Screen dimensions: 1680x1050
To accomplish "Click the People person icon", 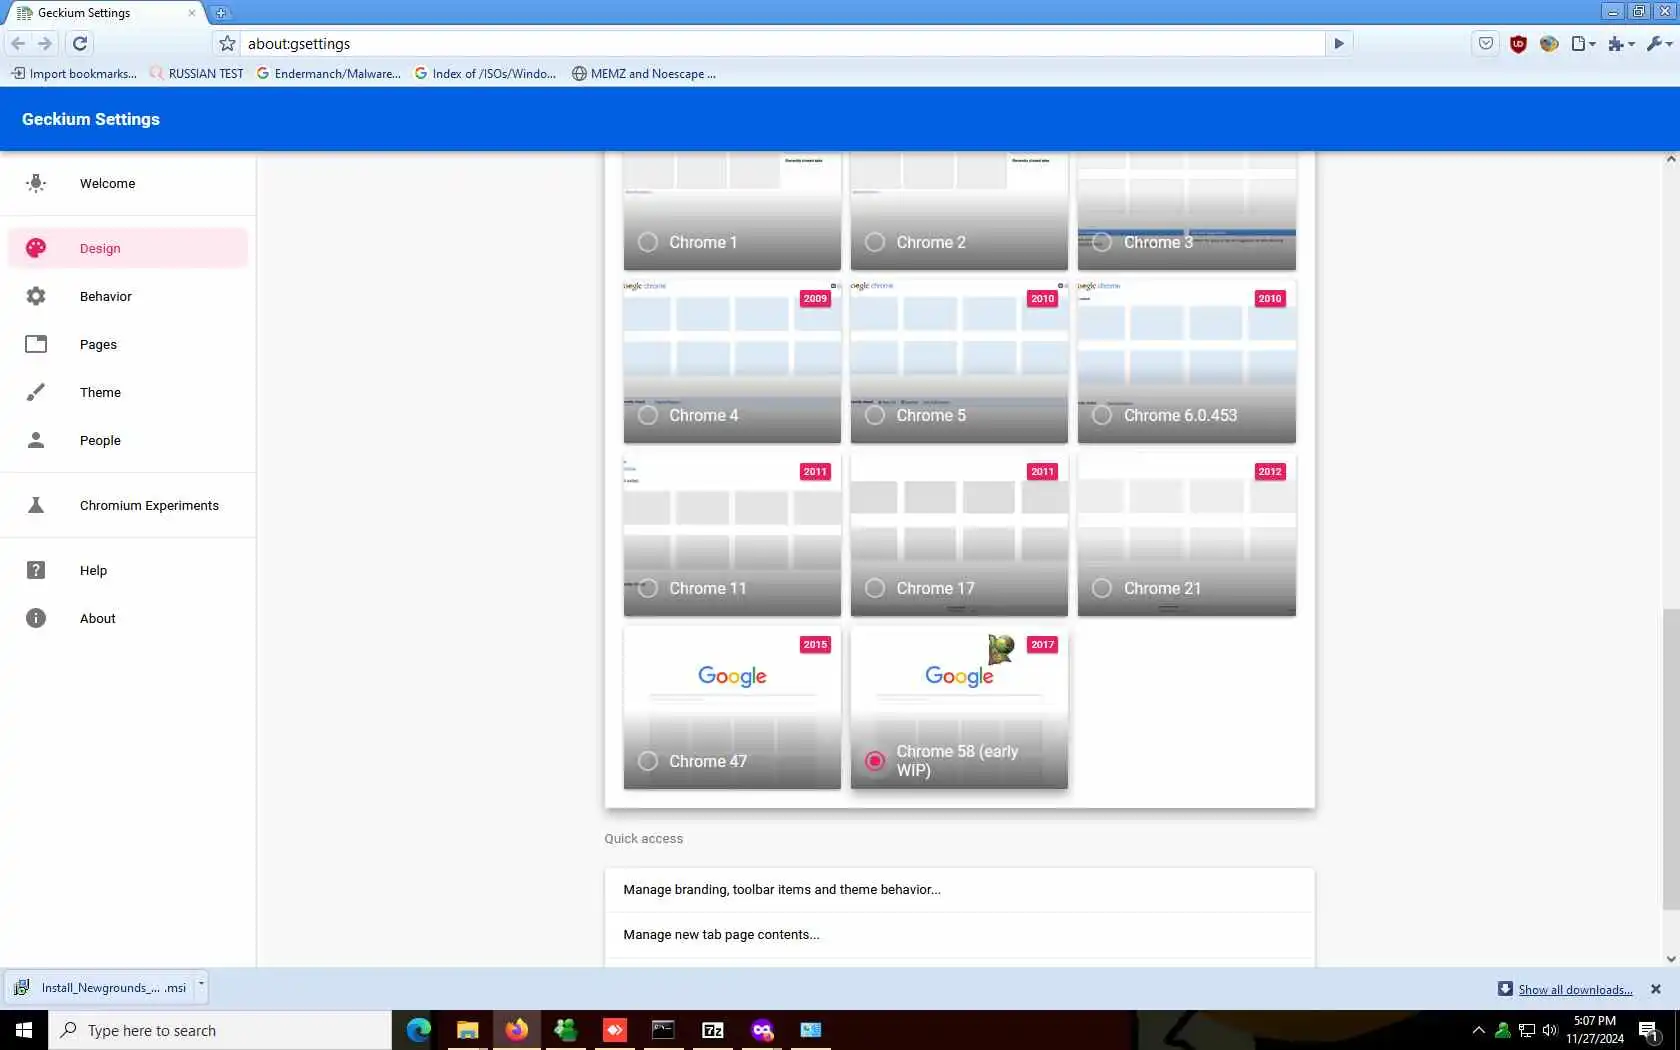I will pyautogui.click(x=36, y=440).
